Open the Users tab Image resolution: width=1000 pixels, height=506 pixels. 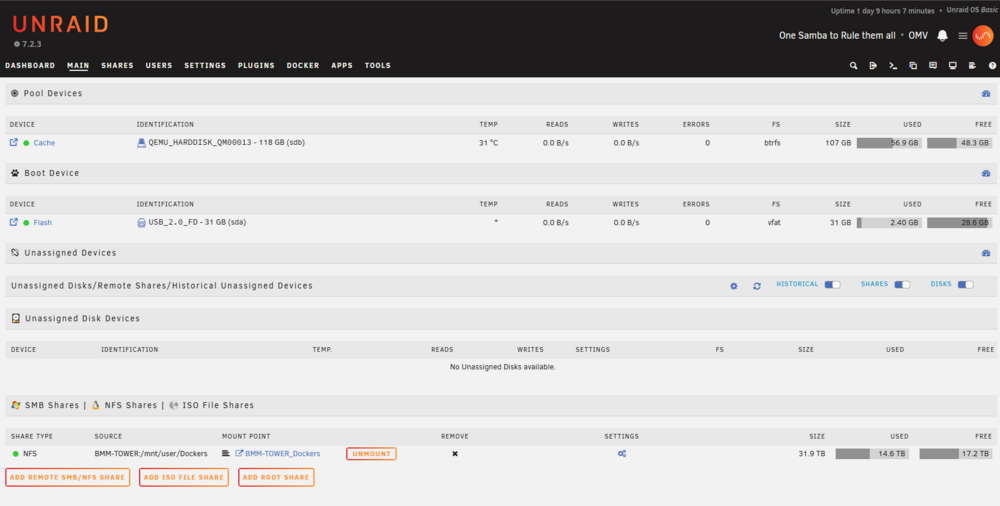pyautogui.click(x=159, y=66)
